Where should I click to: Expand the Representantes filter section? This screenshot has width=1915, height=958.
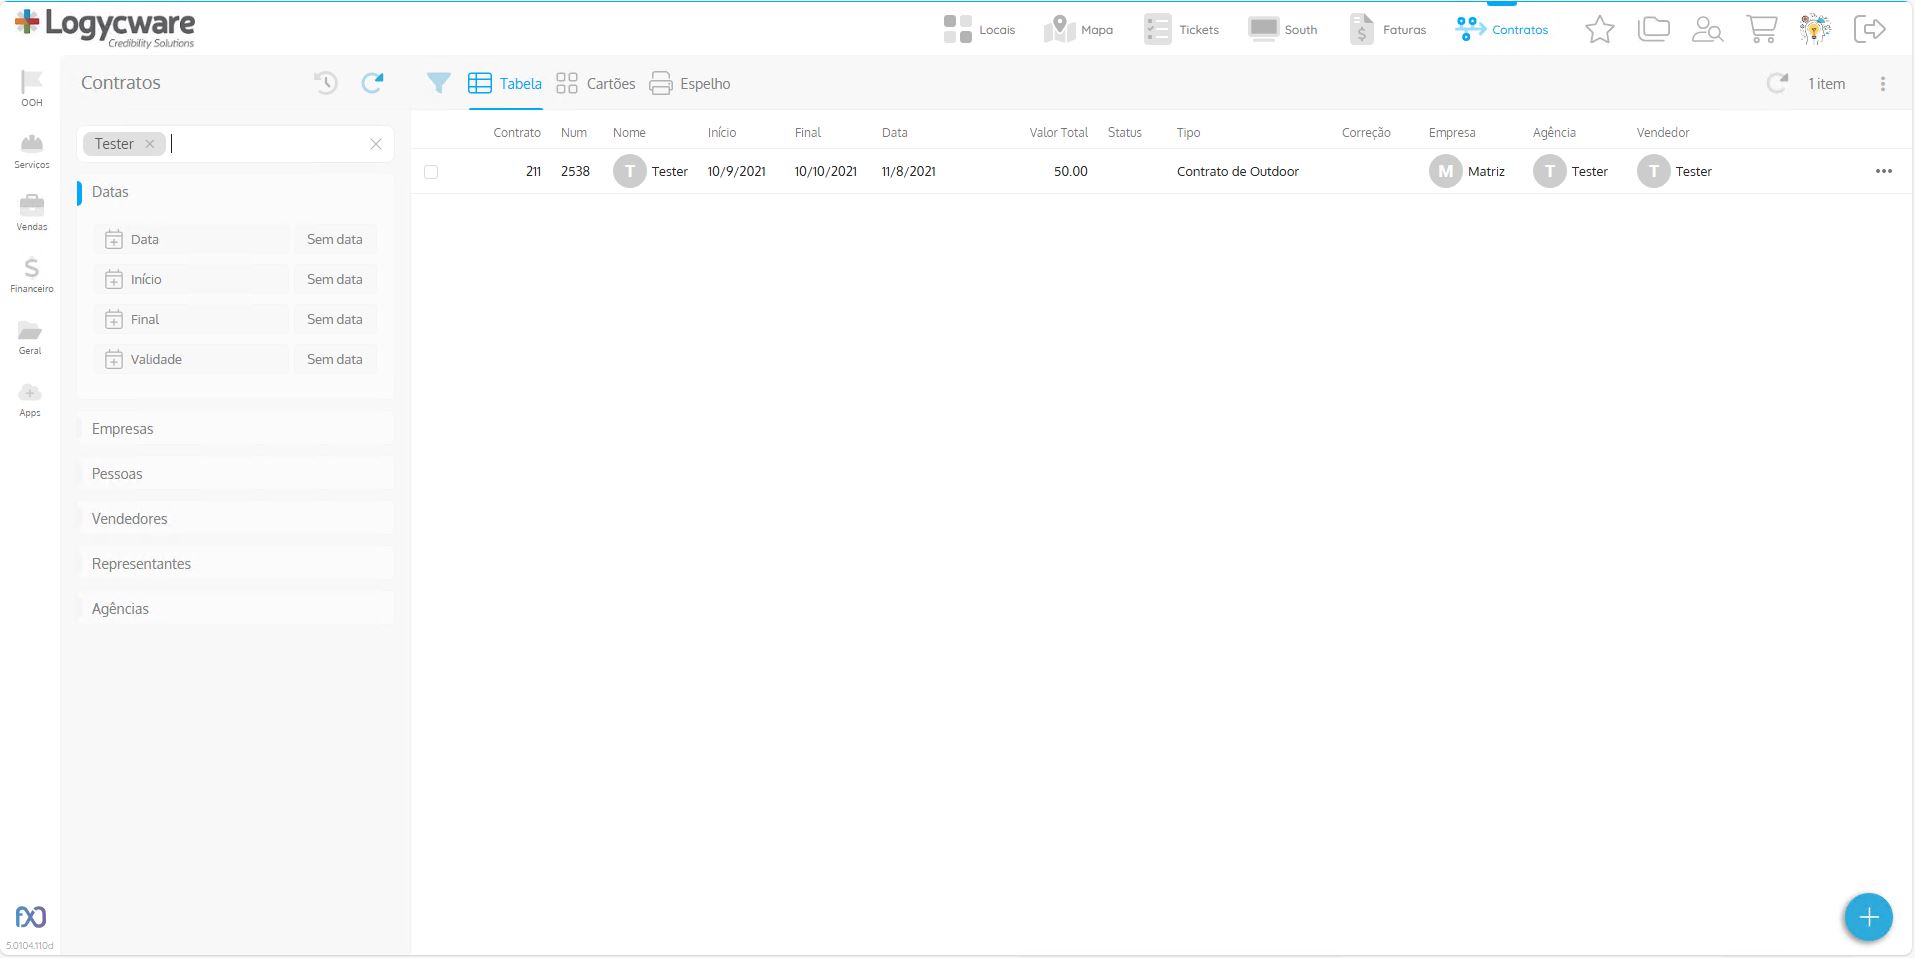235,564
